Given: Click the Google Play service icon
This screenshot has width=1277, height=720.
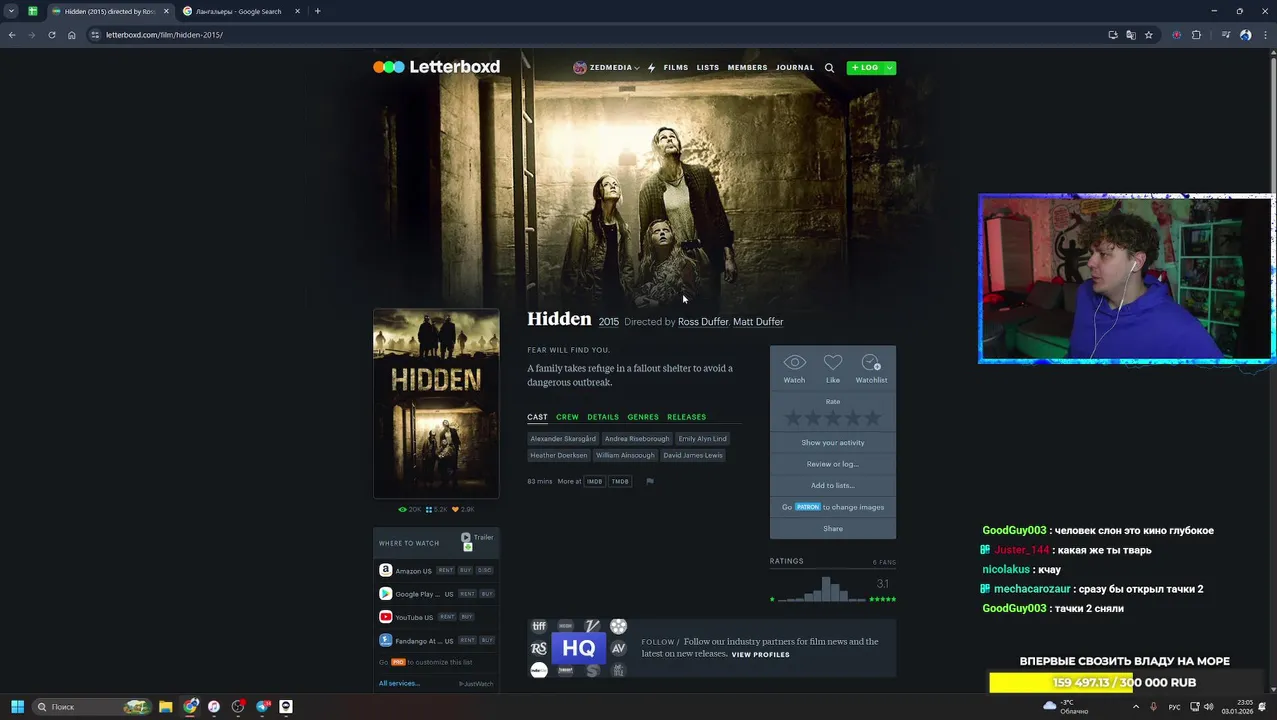Looking at the screenshot, I should point(385,594).
